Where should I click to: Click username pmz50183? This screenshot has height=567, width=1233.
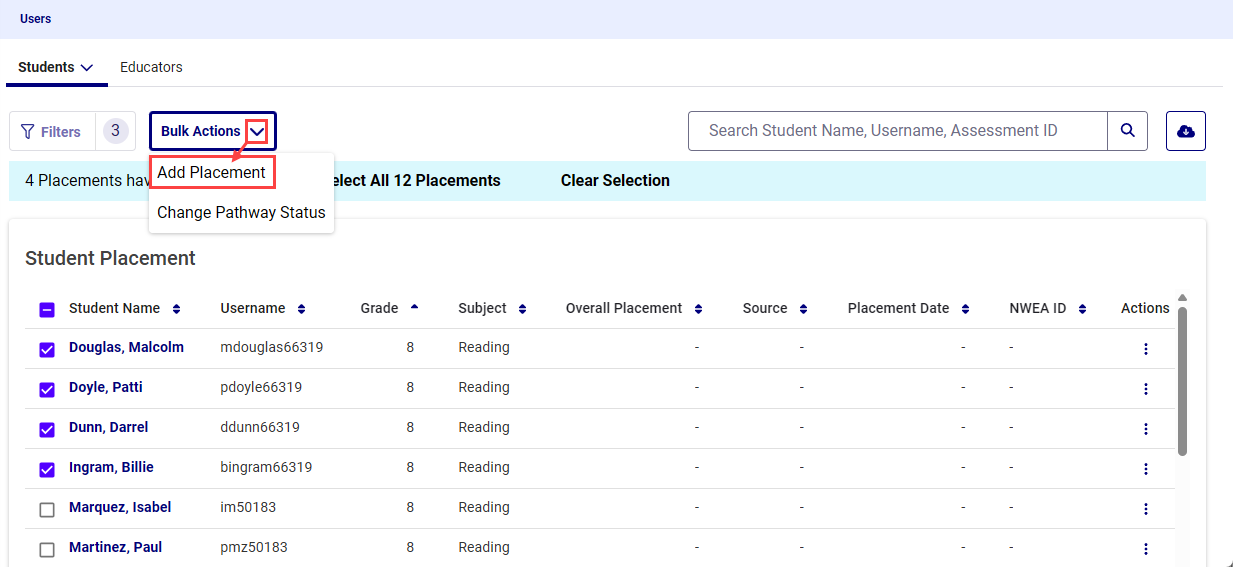(x=254, y=547)
